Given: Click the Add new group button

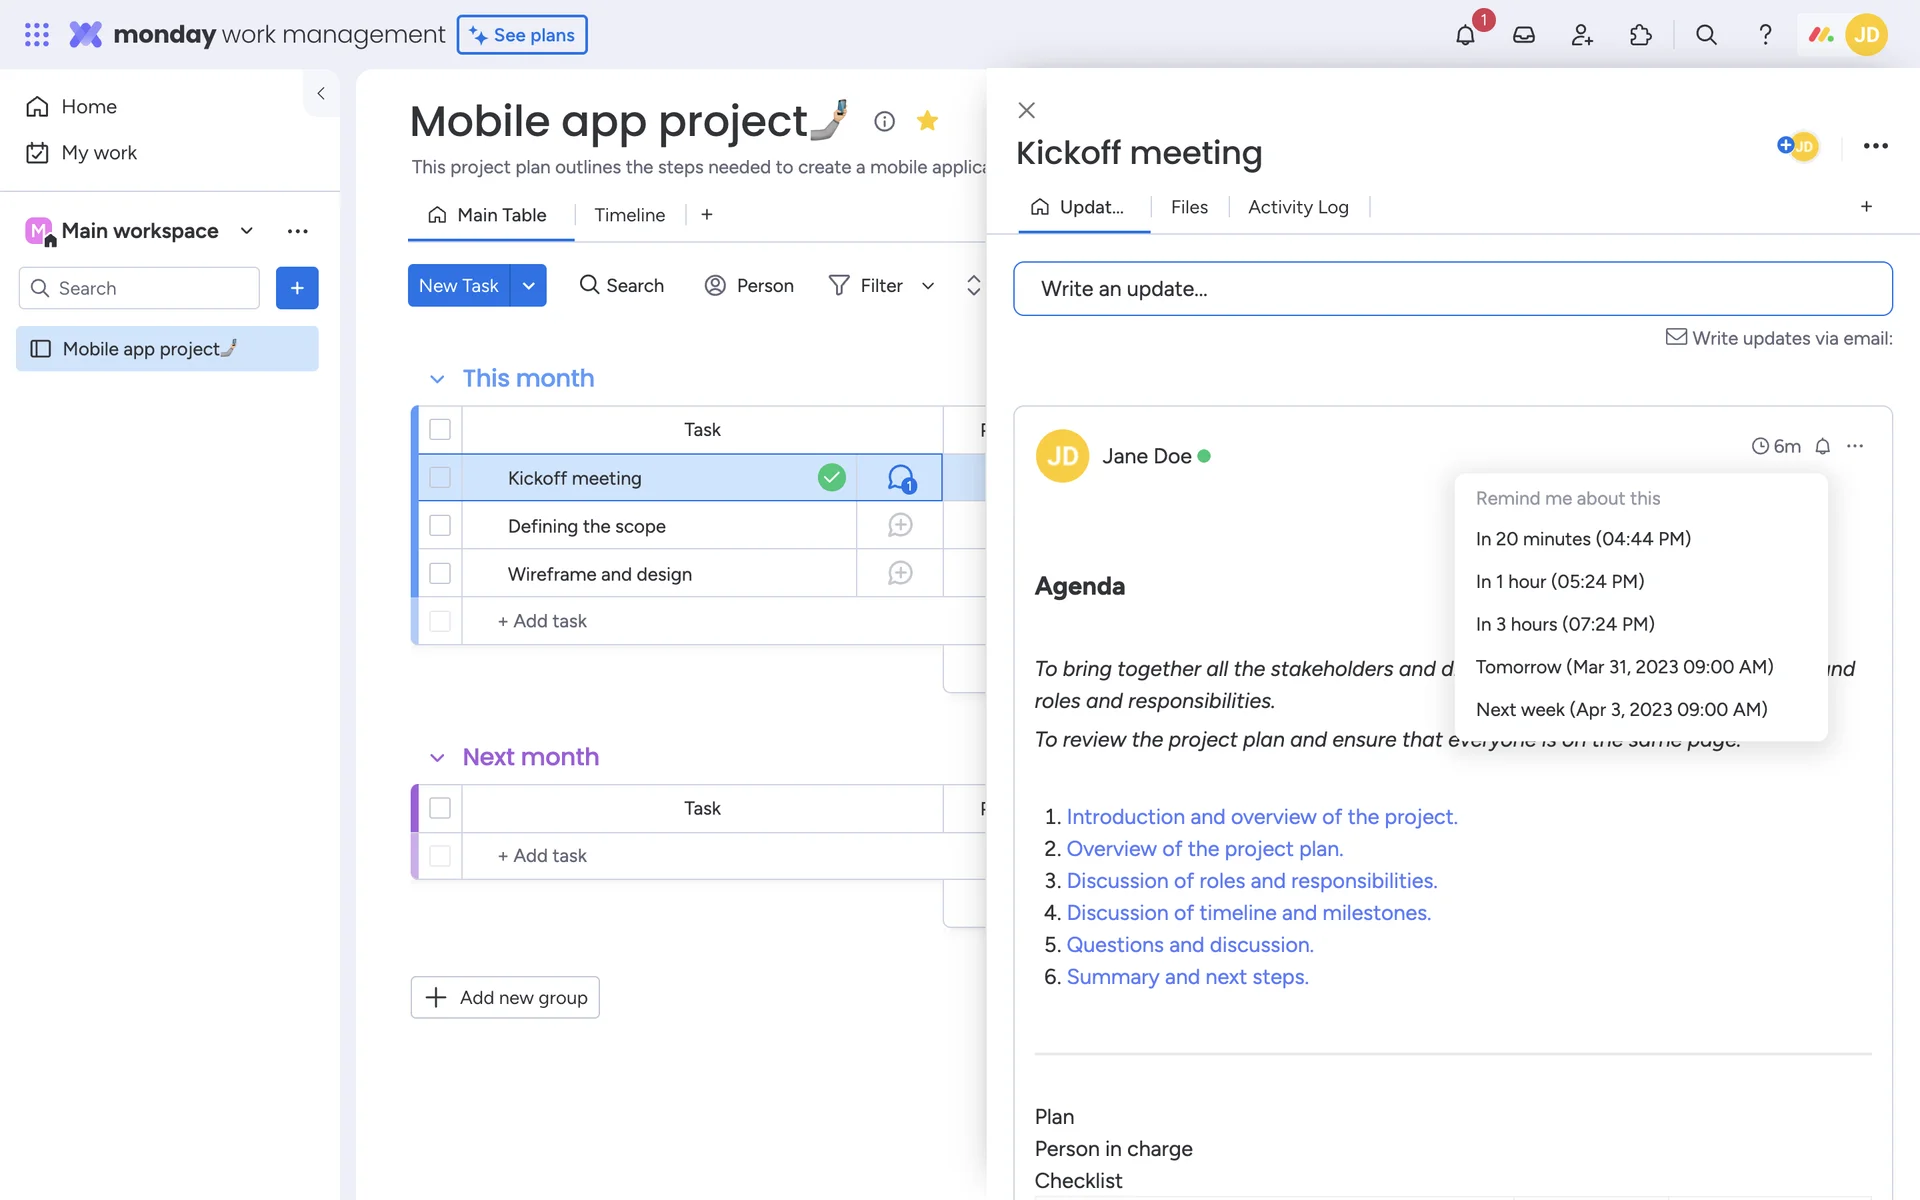Looking at the screenshot, I should pos(505,997).
